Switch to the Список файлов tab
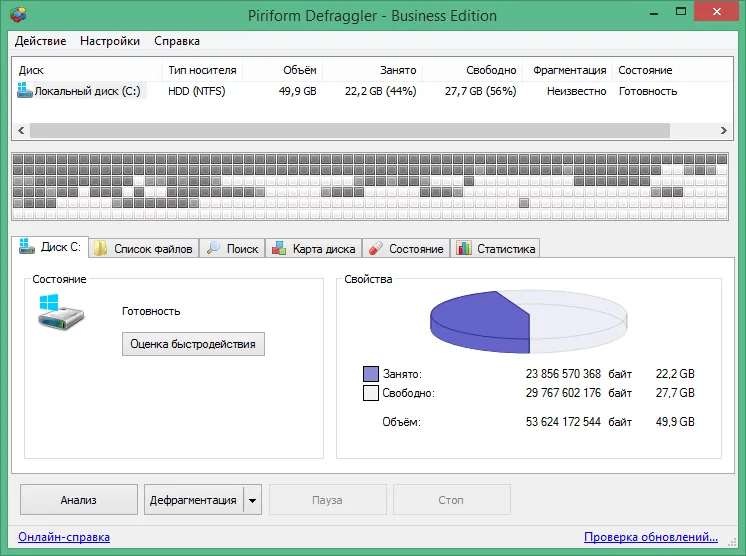 144,248
